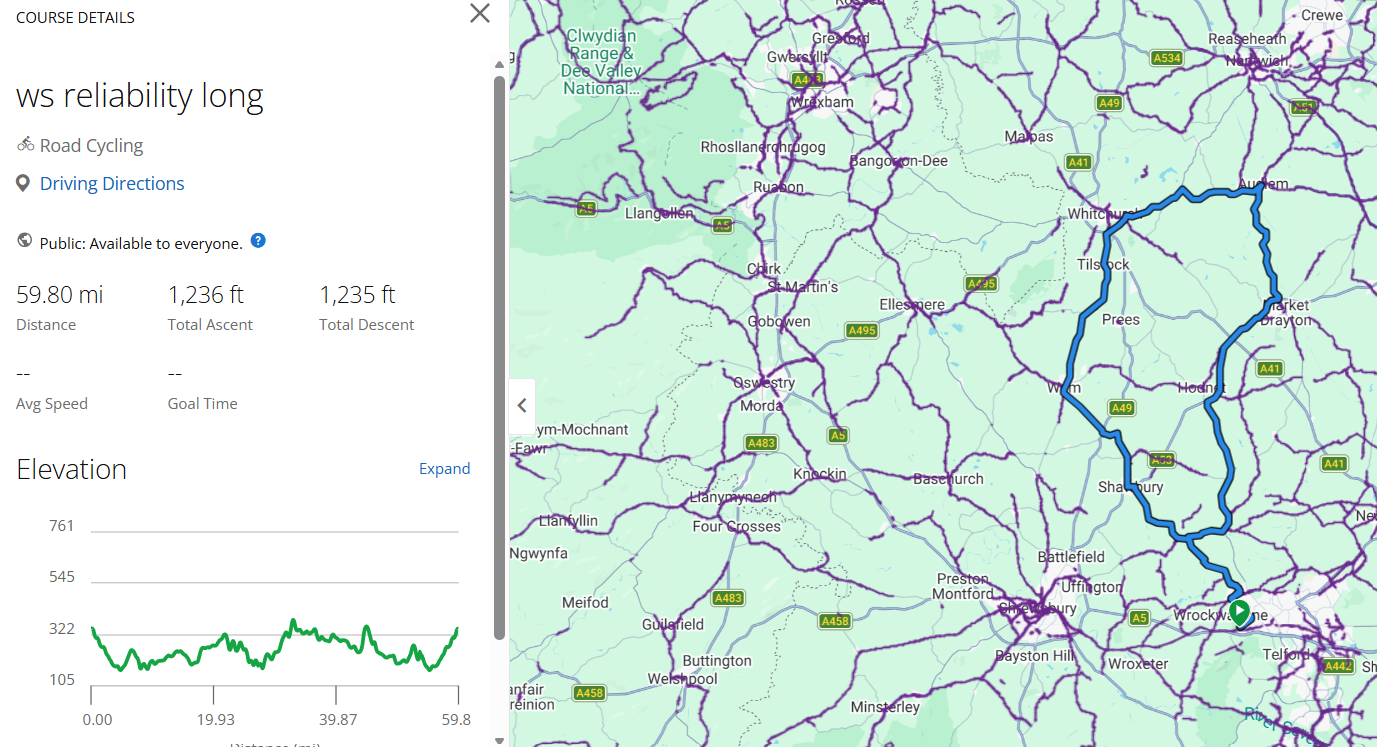
Task: Open the blue question mark help icon
Action: (258, 241)
